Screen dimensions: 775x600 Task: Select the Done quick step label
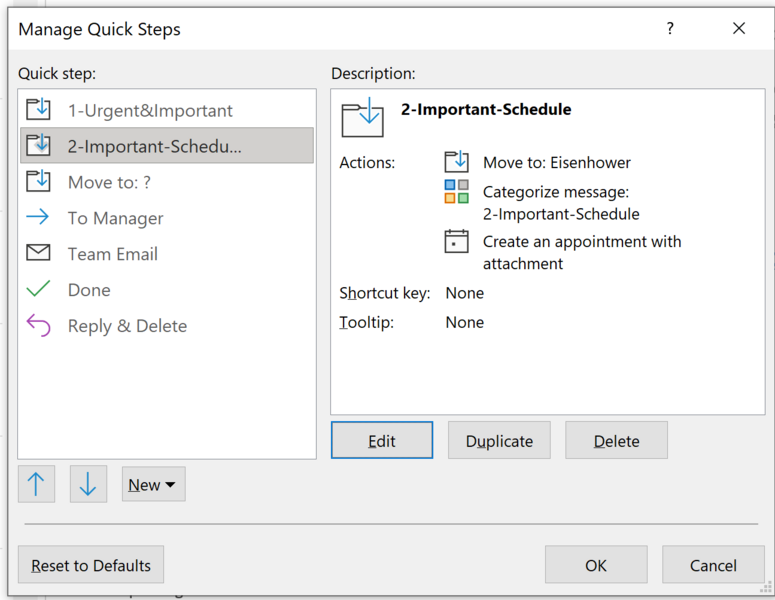pos(89,290)
